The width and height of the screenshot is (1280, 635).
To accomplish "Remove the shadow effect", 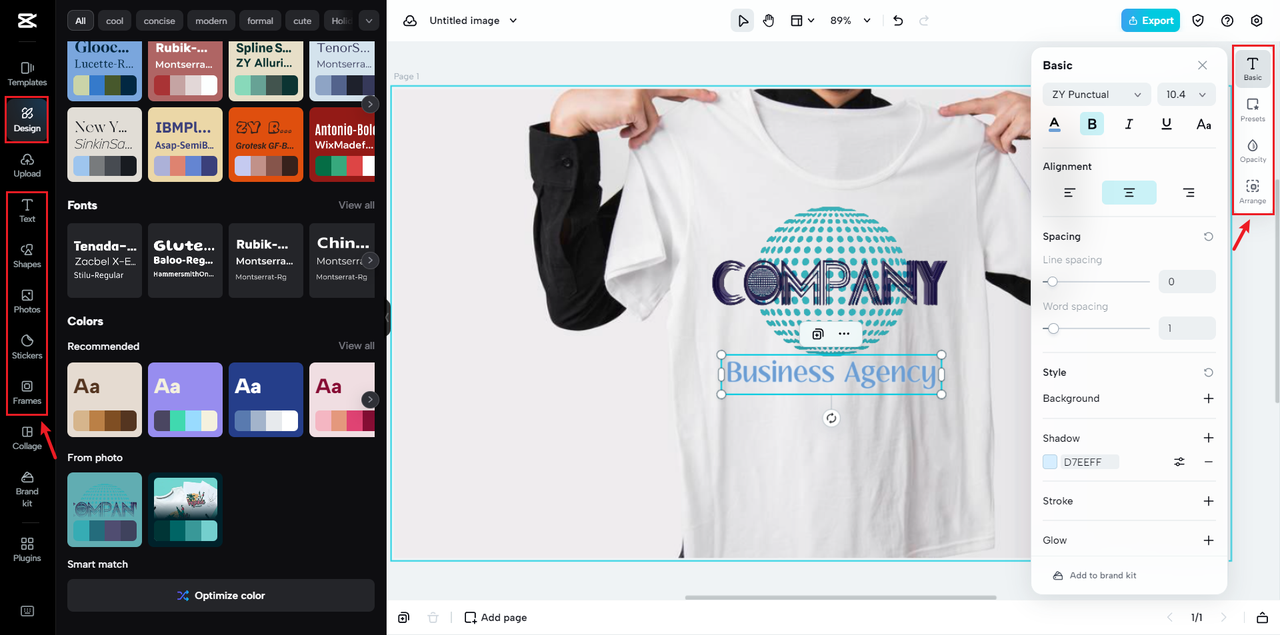I will [x=1208, y=462].
